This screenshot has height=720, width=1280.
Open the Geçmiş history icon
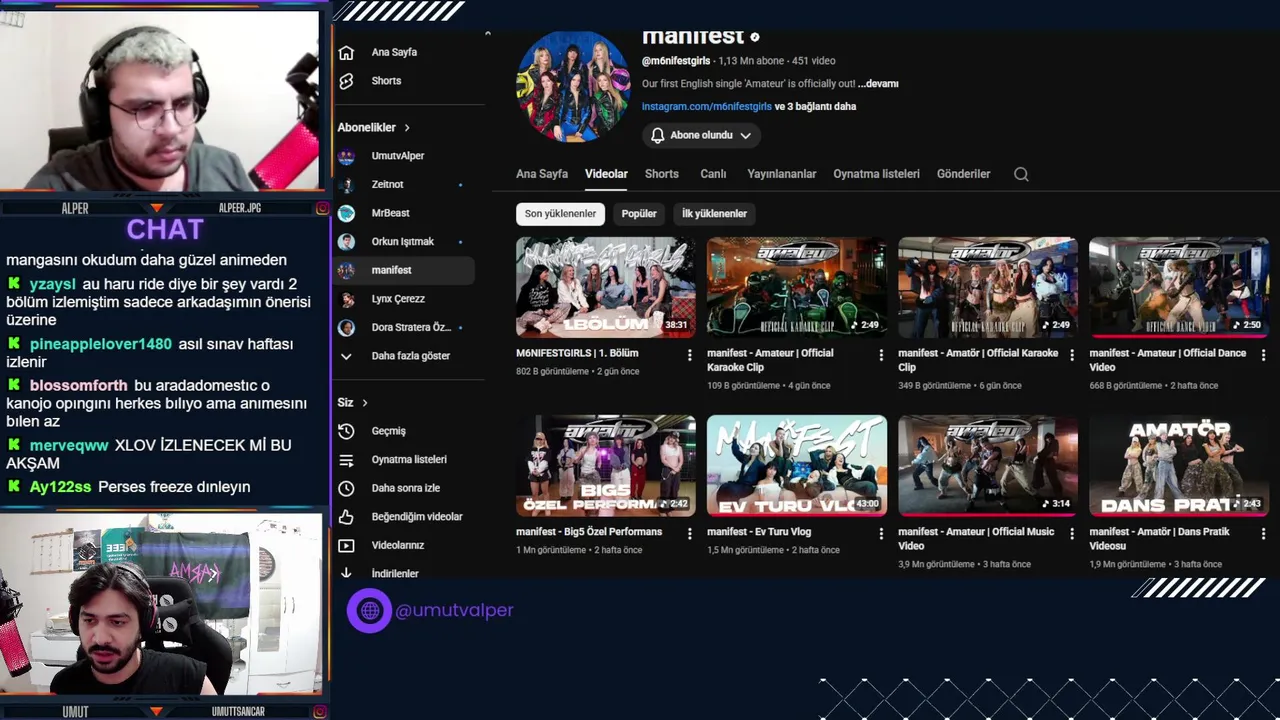pos(346,431)
